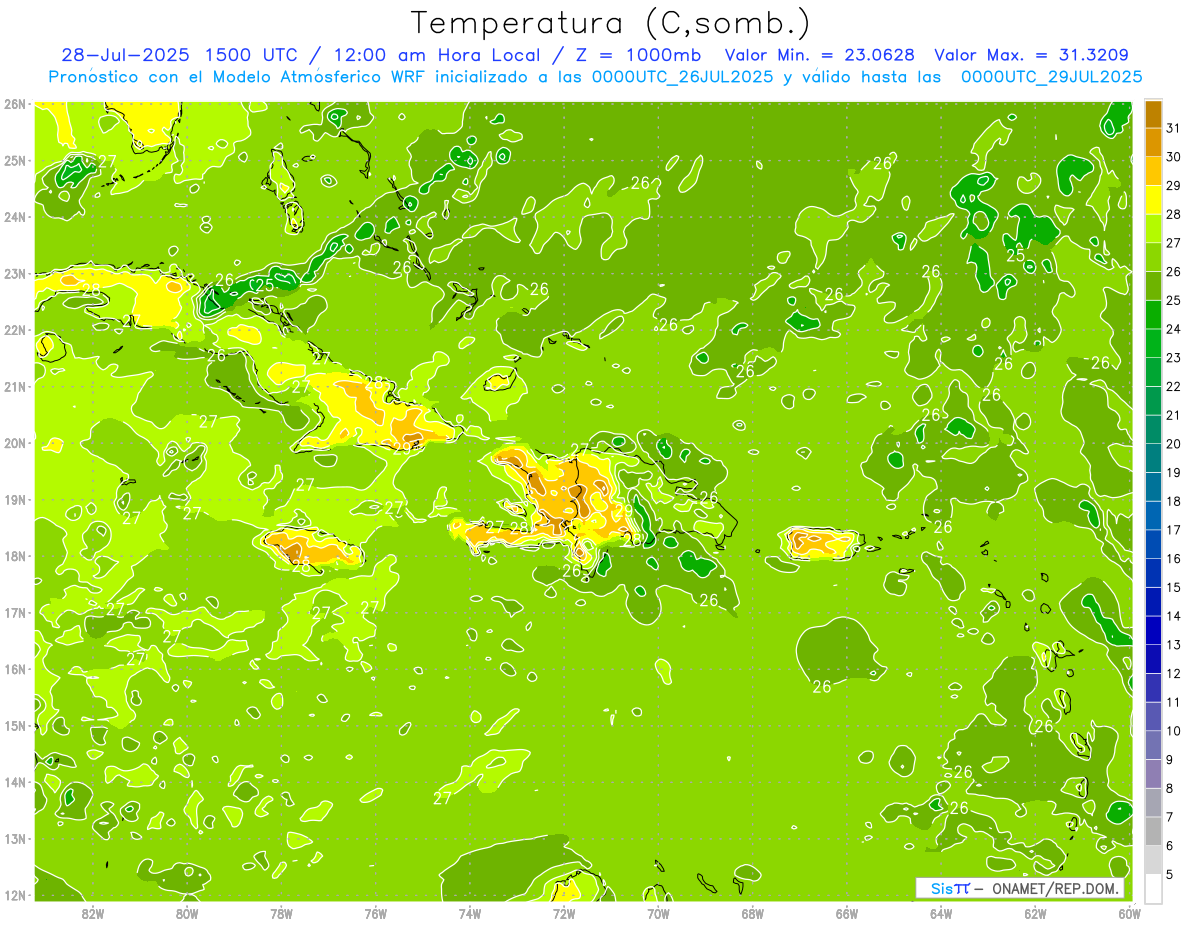Click the yellow swatch between 28 and 29 on the color scale
The height and width of the screenshot is (927, 1200).
[x=1153, y=199]
